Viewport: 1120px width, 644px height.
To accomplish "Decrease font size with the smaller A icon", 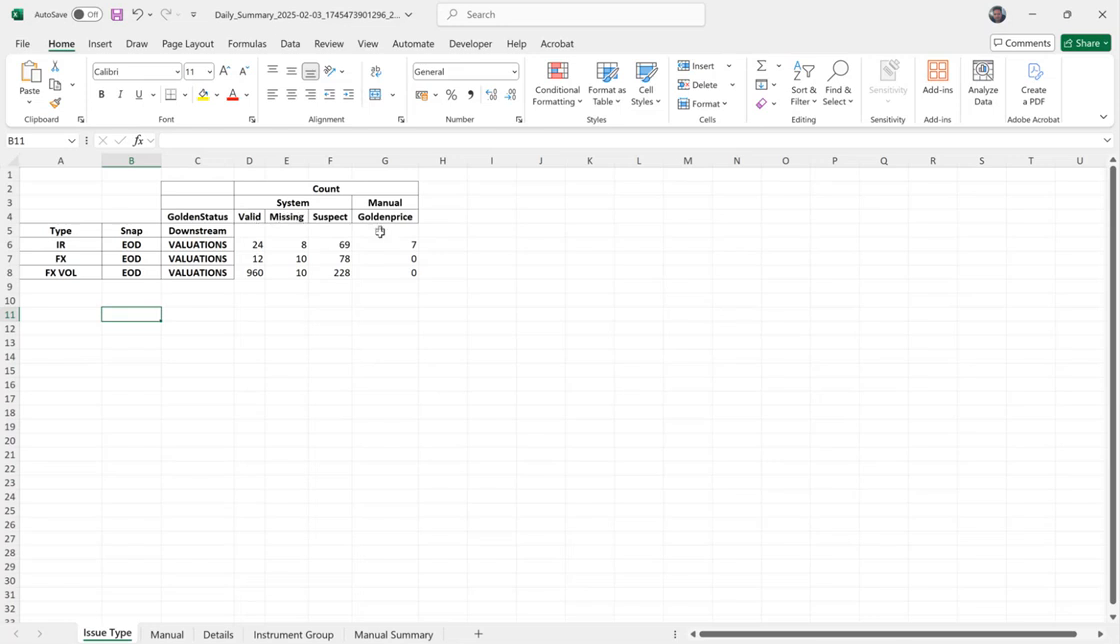I will coord(244,71).
